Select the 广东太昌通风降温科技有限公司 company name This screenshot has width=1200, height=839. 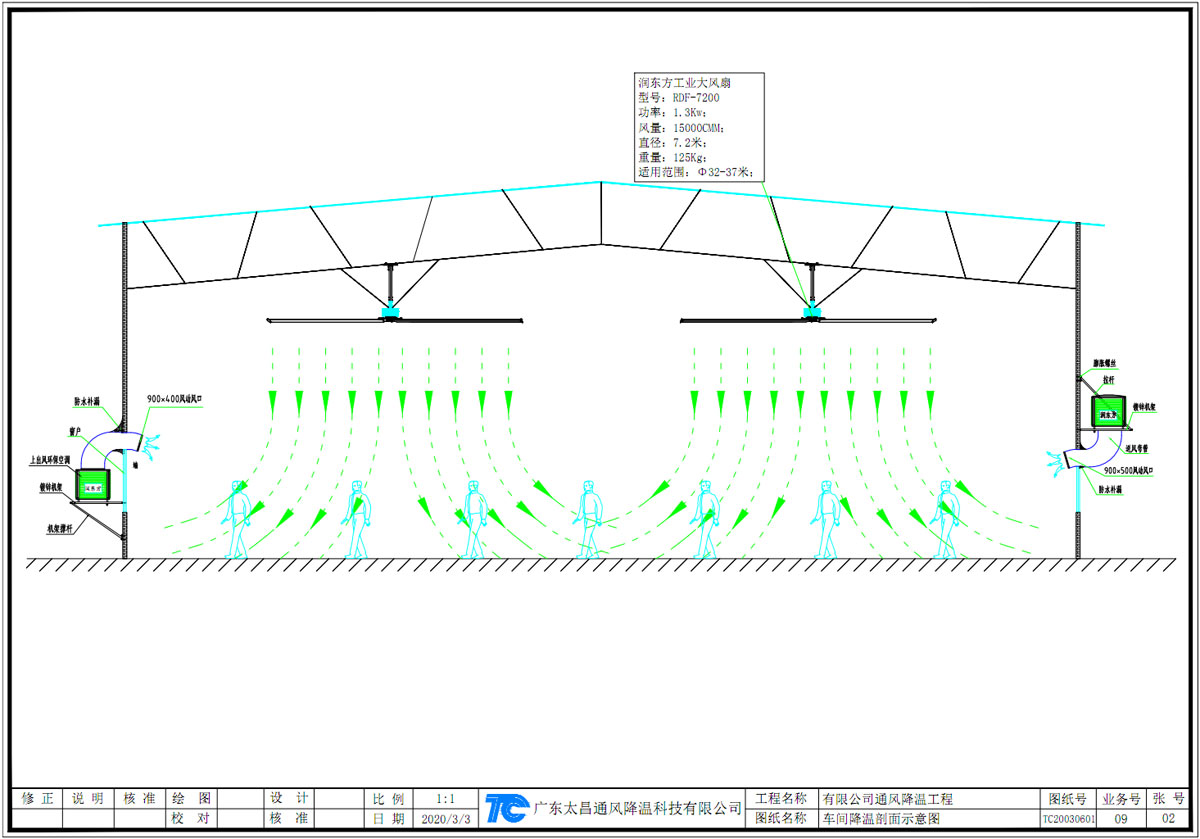pyautogui.click(x=638, y=808)
